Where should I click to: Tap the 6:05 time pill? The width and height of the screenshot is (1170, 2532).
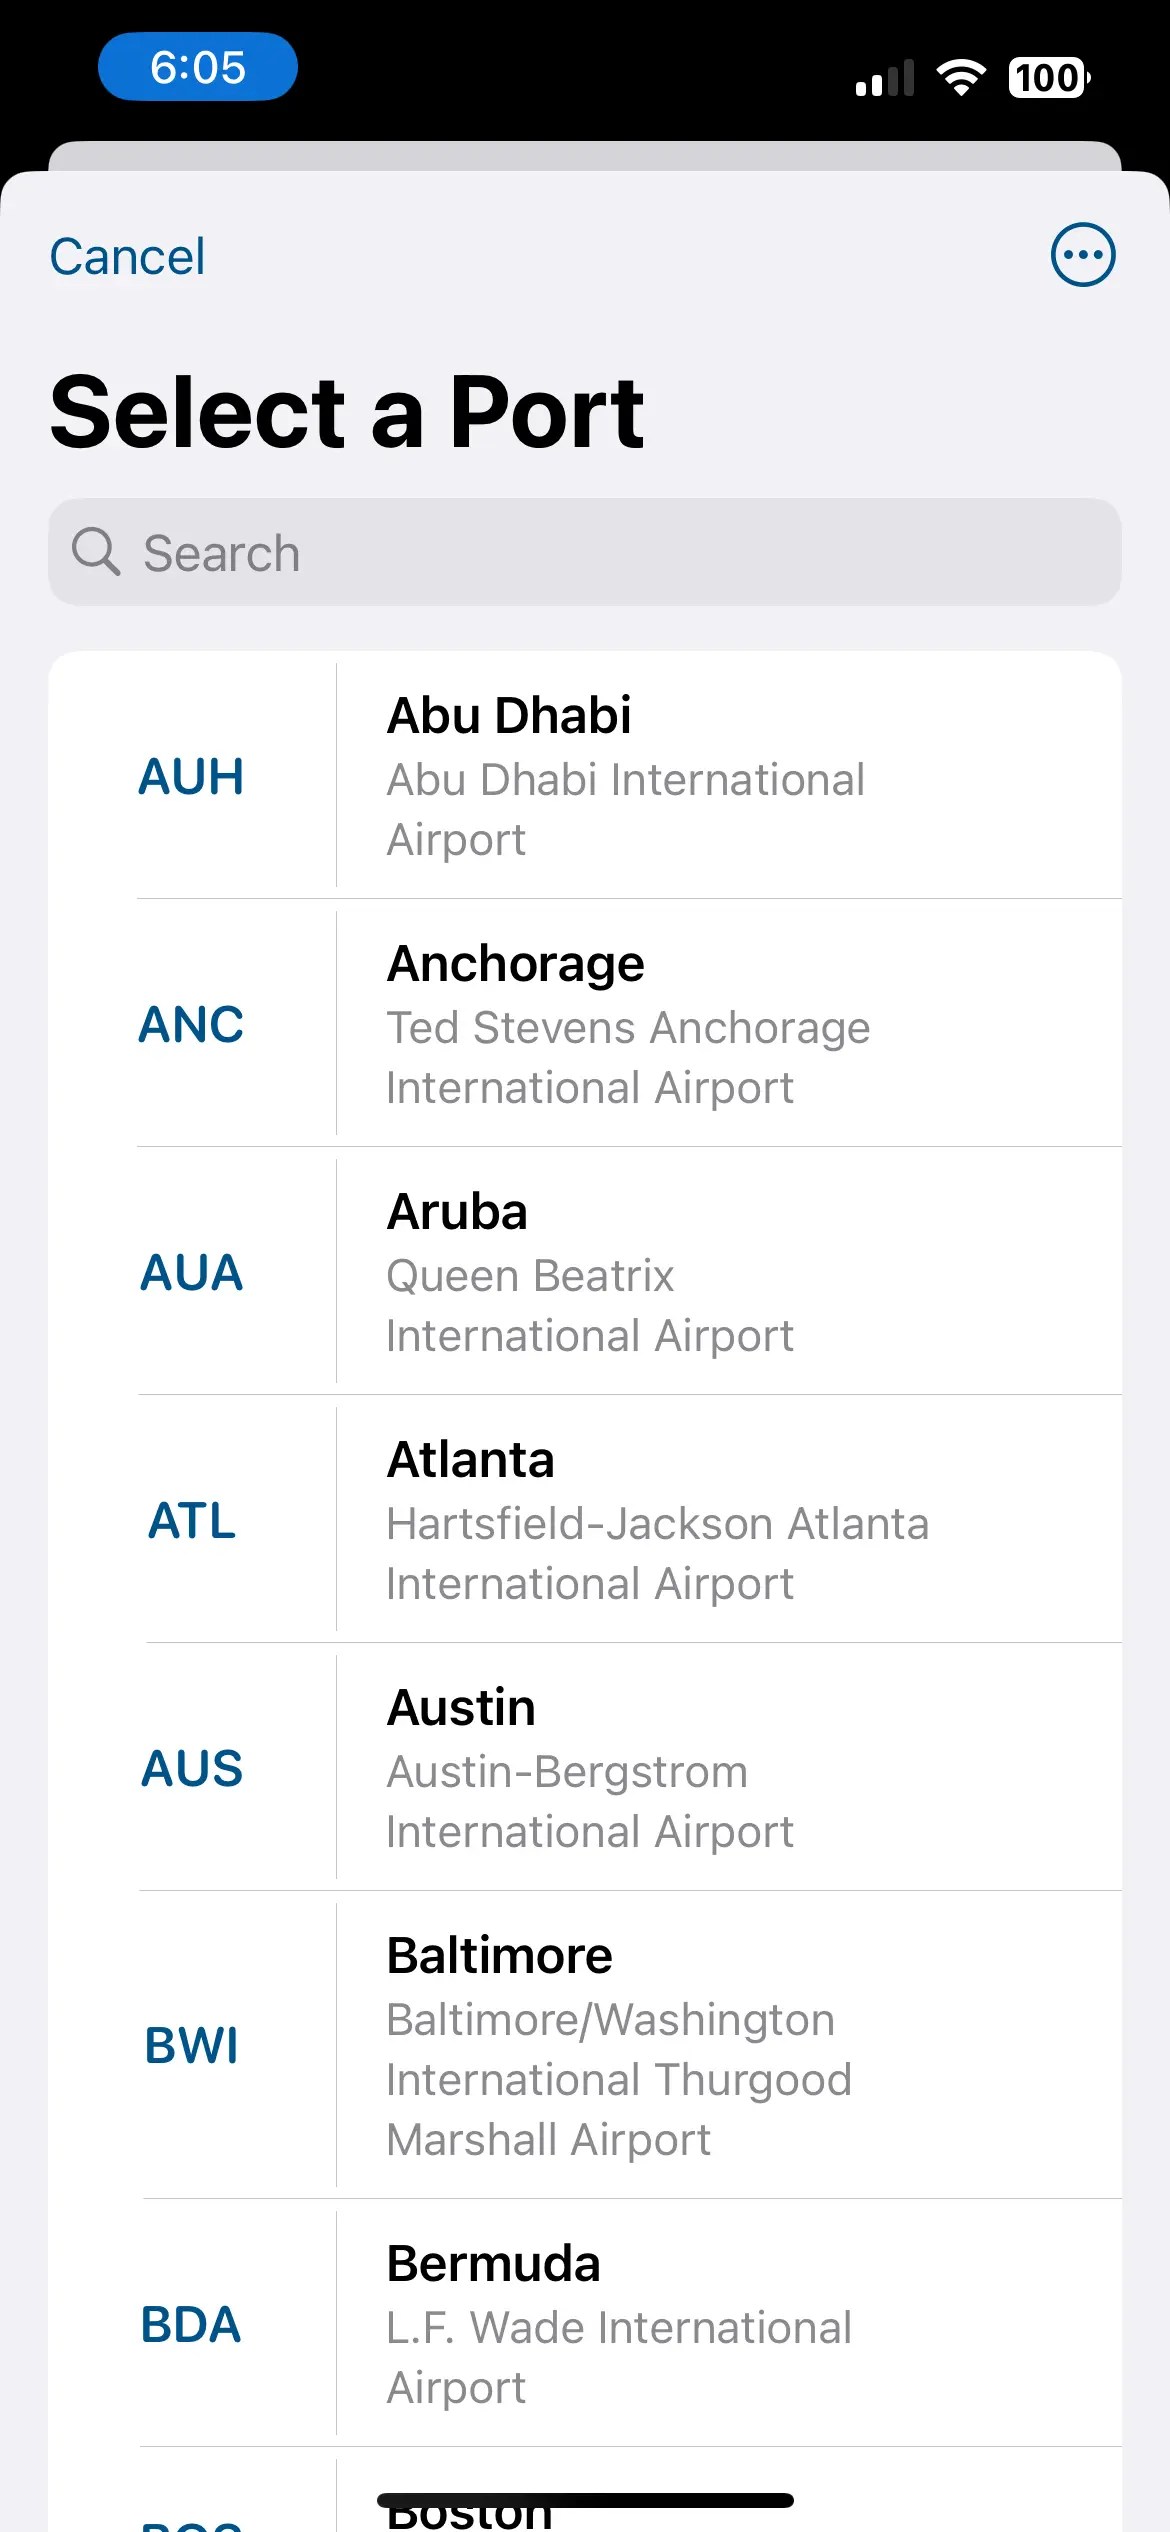coord(198,67)
